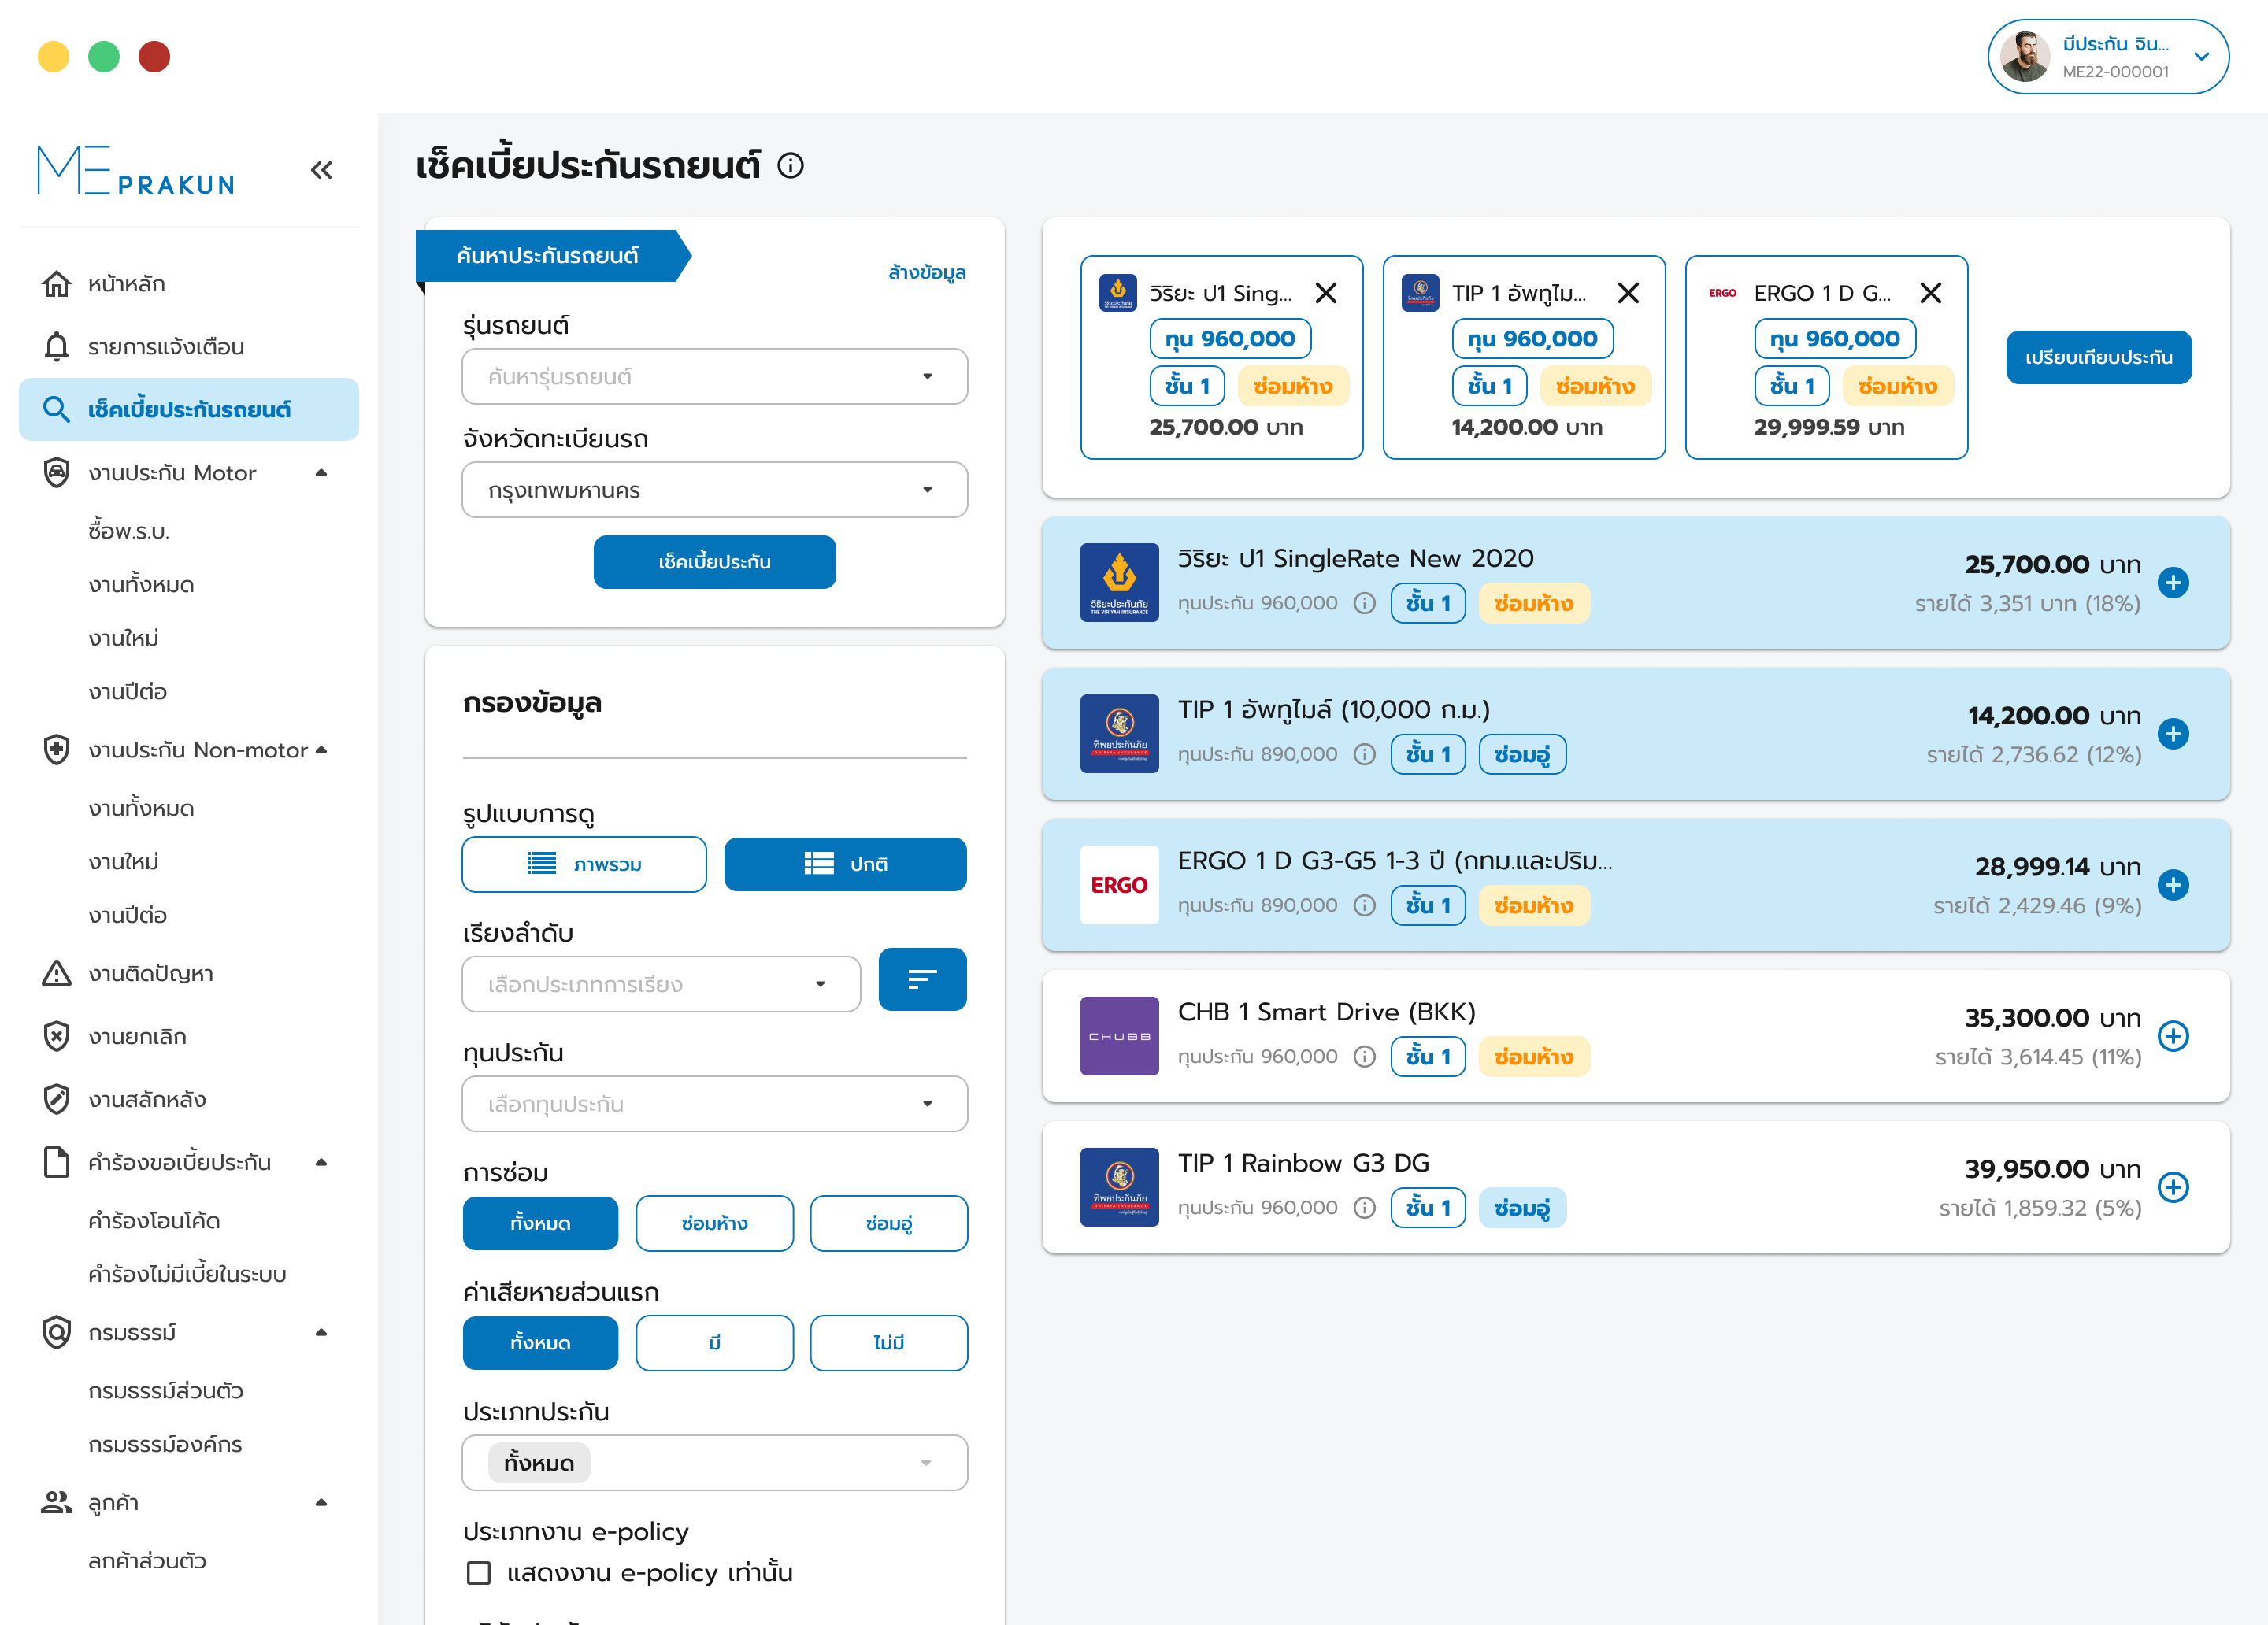This screenshot has width=2268, height=1625.
Task: Remove the TIP 1 comparison card
Action: click(1628, 293)
